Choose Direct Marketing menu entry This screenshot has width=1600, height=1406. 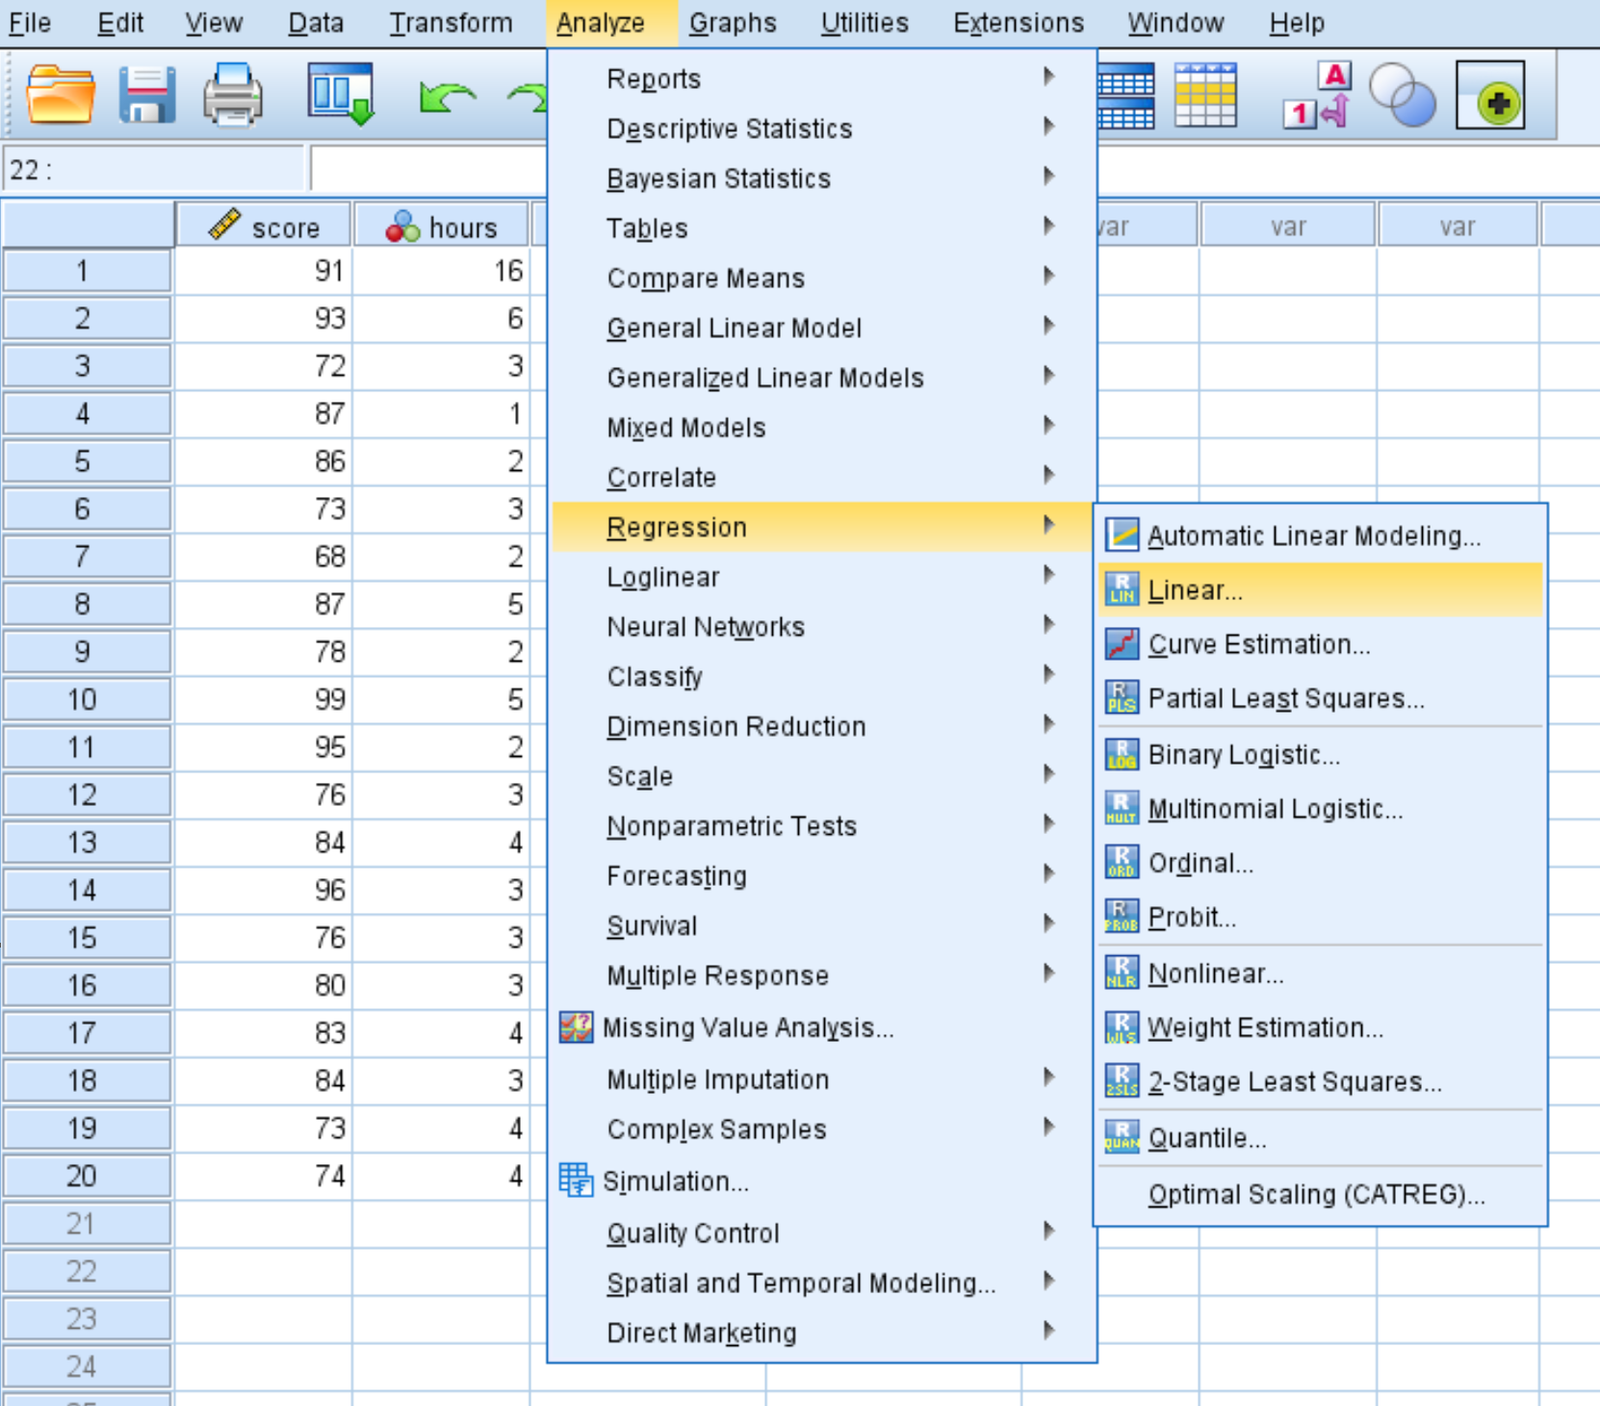click(x=822, y=1332)
